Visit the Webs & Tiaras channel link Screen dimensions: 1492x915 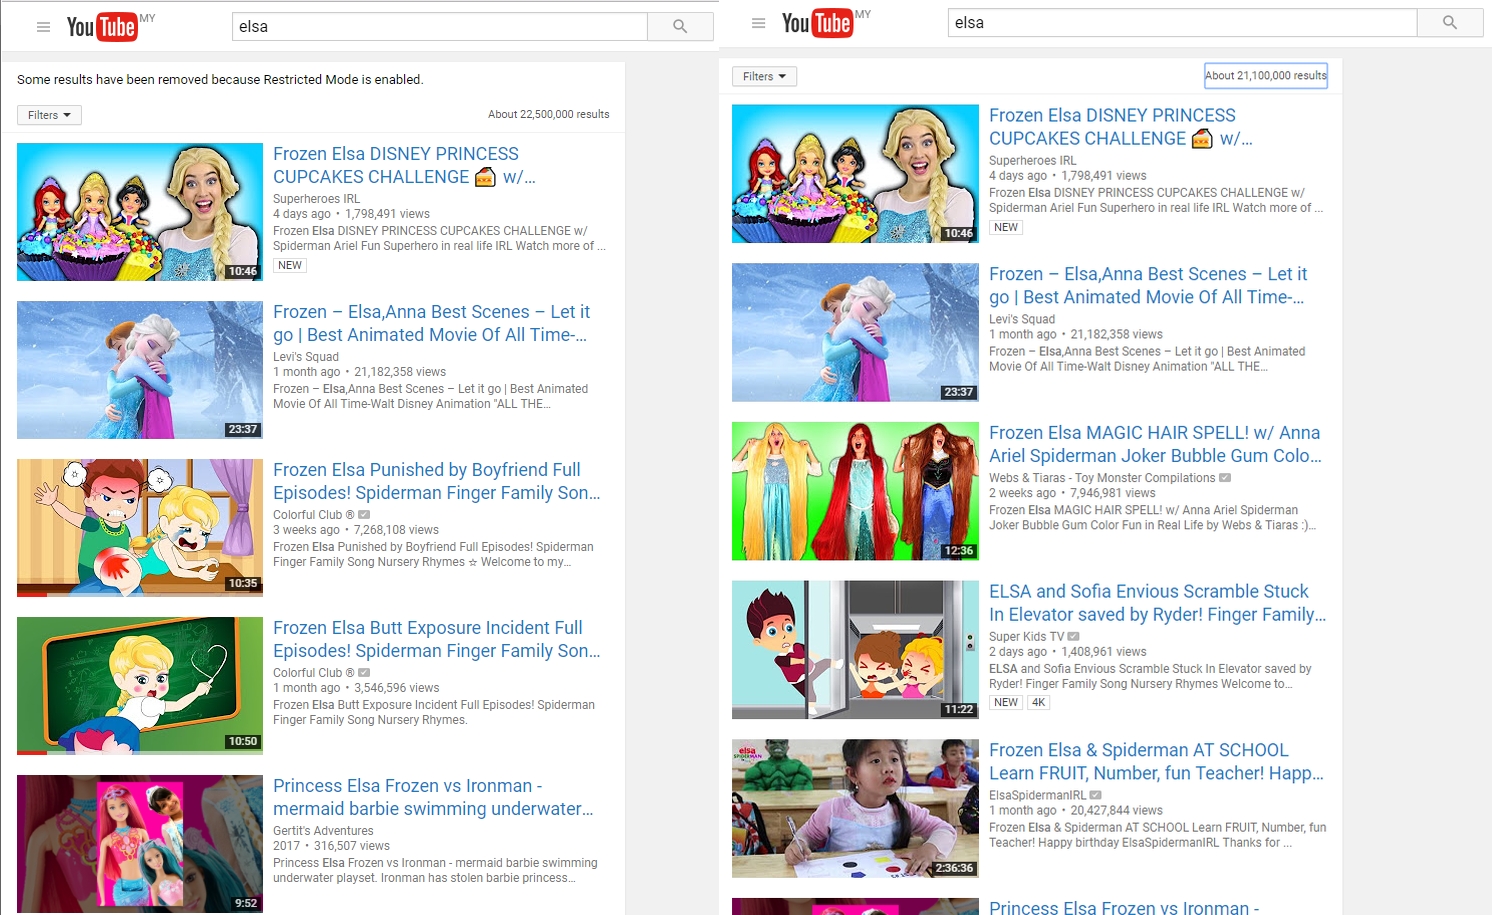(1101, 478)
